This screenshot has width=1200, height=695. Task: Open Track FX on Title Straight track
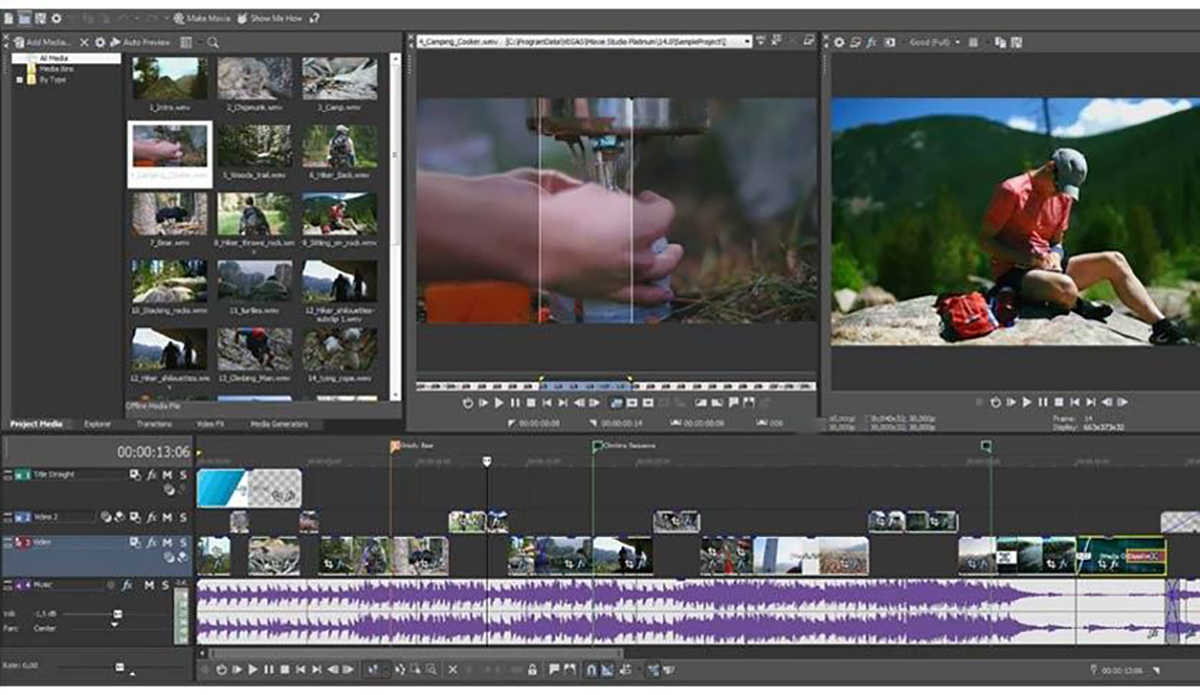pos(152,474)
